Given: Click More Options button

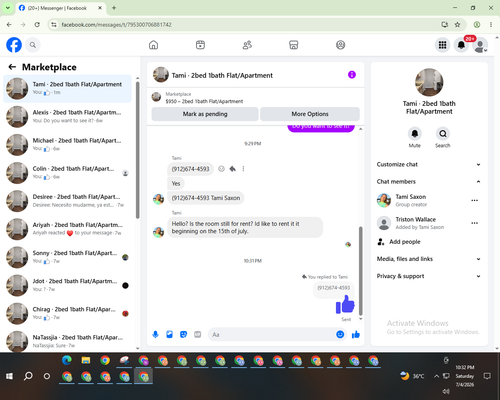Looking at the screenshot, I should [x=310, y=114].
